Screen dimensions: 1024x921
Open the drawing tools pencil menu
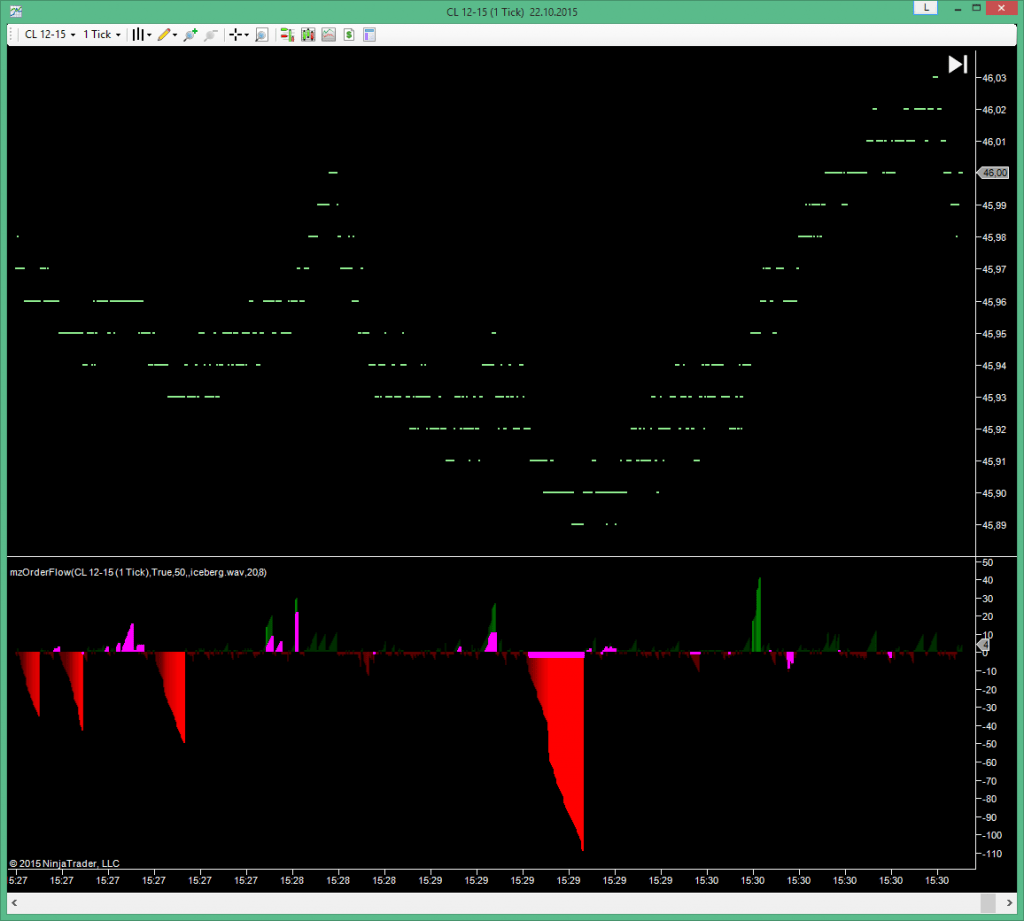(x=167, y=35)
